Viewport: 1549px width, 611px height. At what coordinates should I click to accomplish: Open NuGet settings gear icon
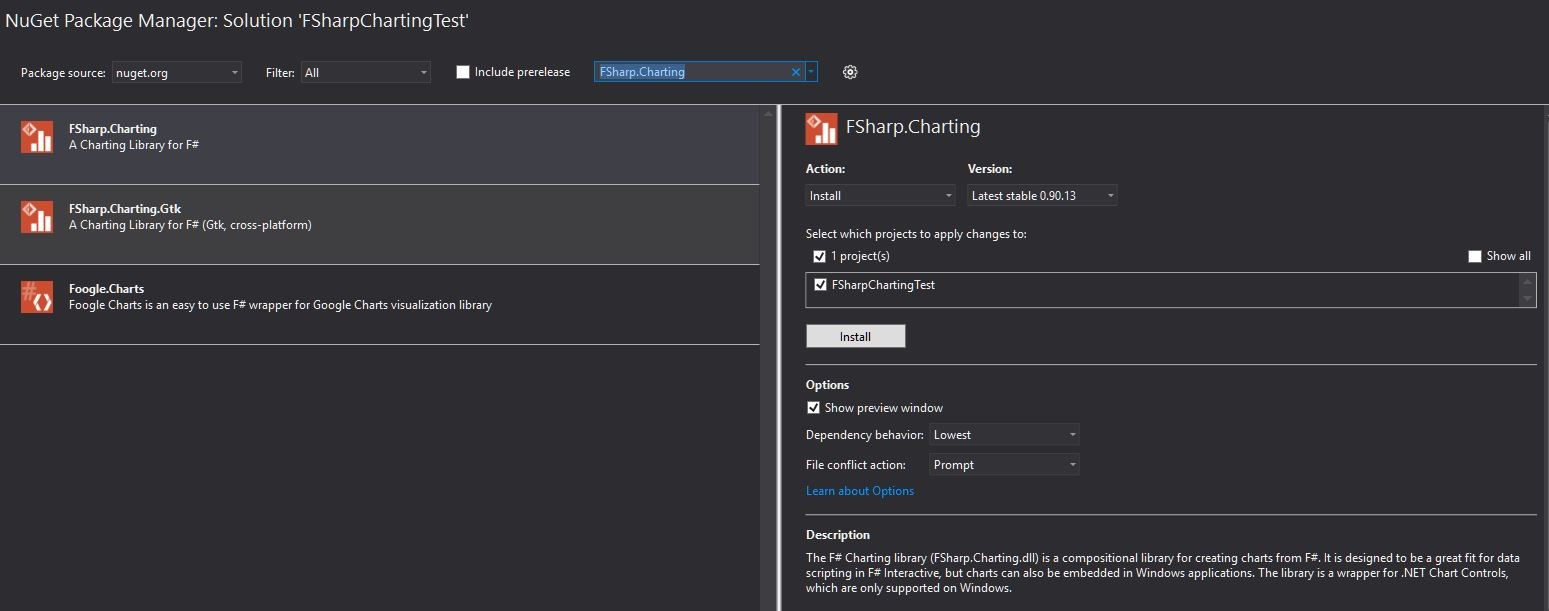click(850, 72)
